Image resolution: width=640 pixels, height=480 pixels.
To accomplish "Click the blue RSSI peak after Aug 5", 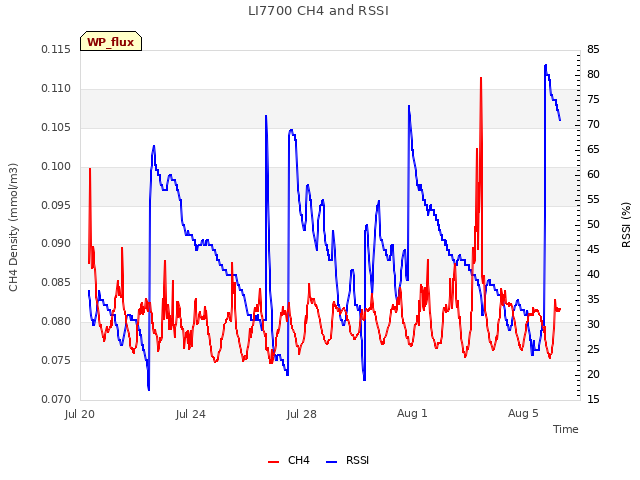I will [546, 65].
